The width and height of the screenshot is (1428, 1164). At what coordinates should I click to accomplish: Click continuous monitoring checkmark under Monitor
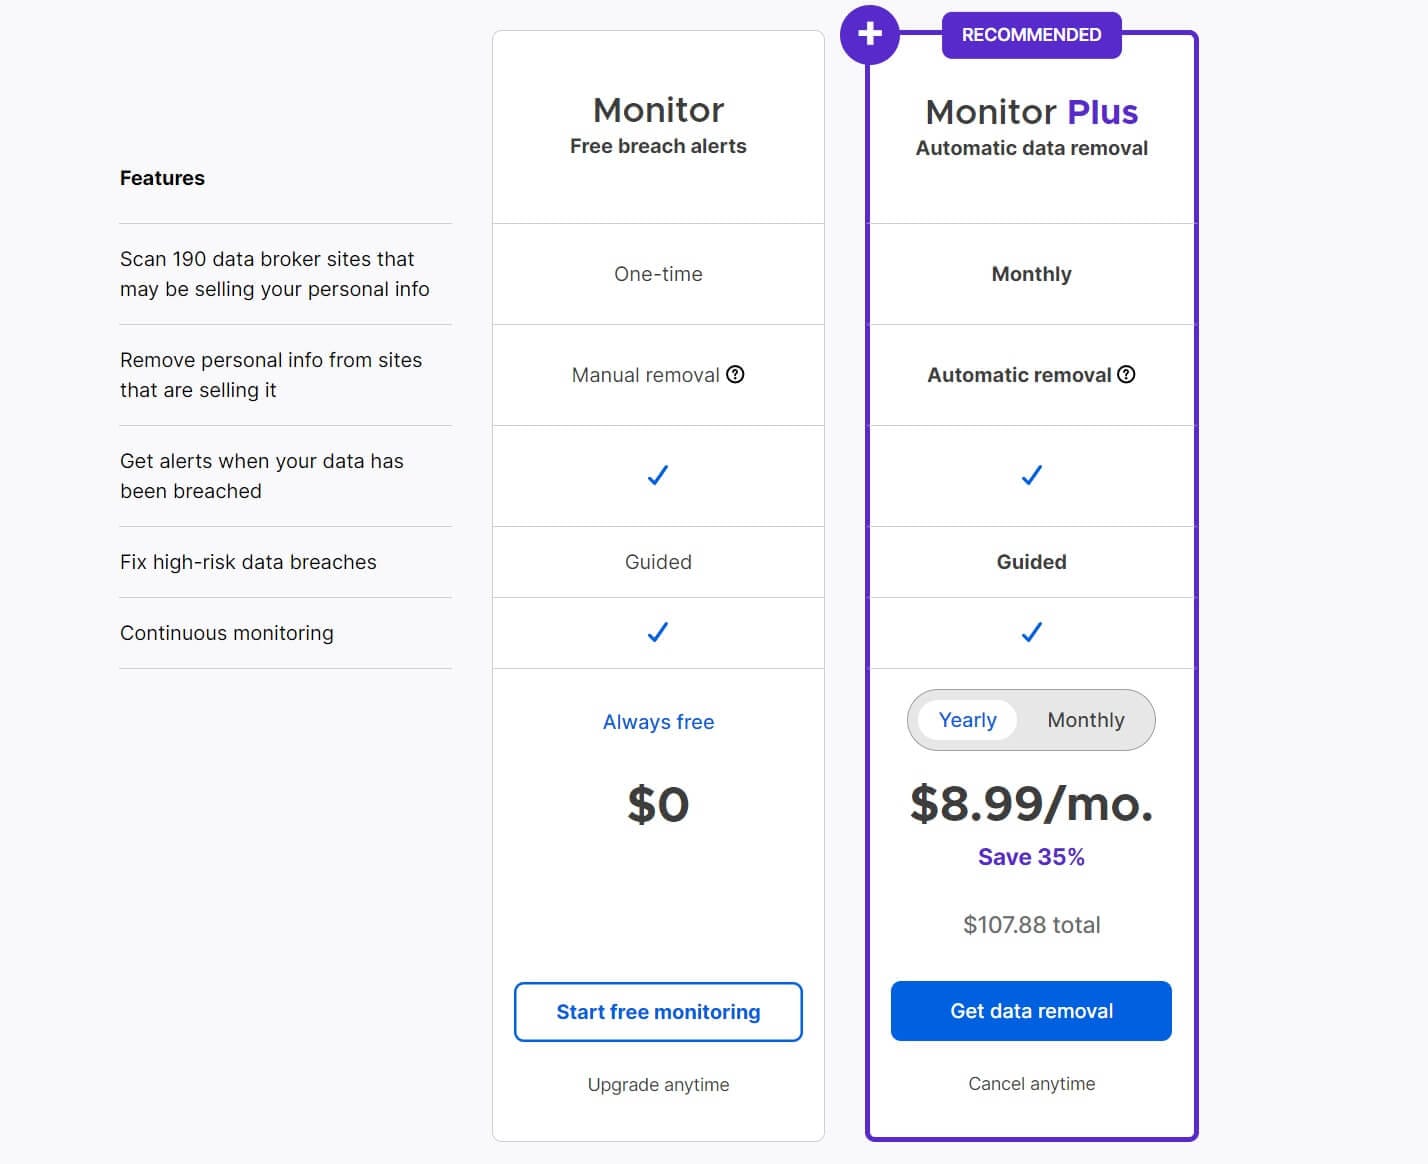657,632
